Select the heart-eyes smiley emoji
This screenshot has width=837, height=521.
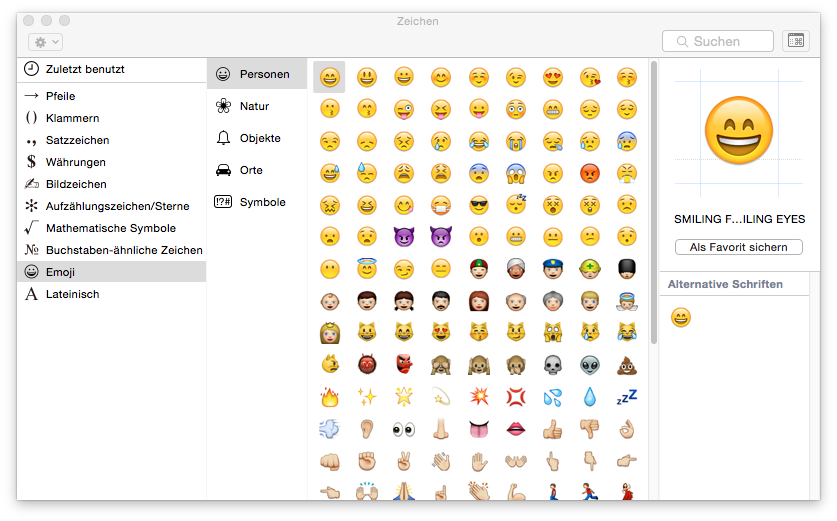click(553, 77)
